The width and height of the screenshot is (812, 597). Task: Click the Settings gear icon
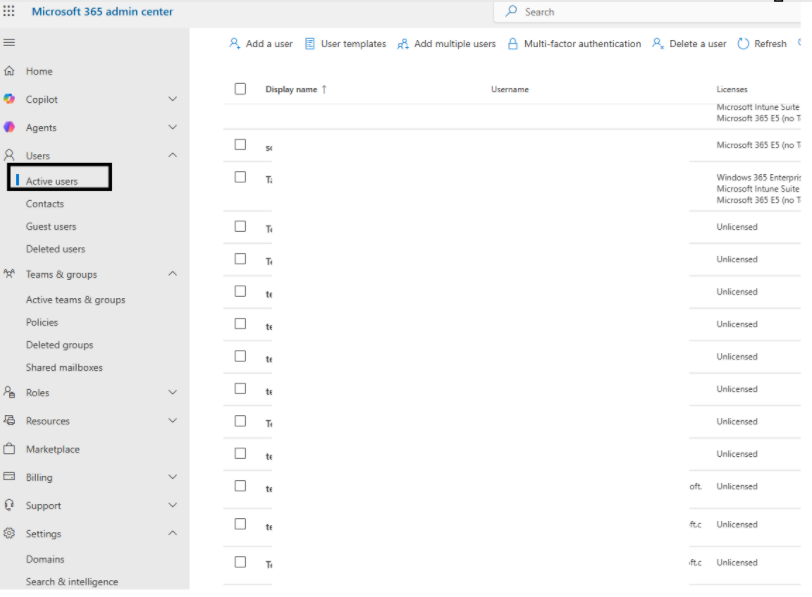[x=9, y=533]
